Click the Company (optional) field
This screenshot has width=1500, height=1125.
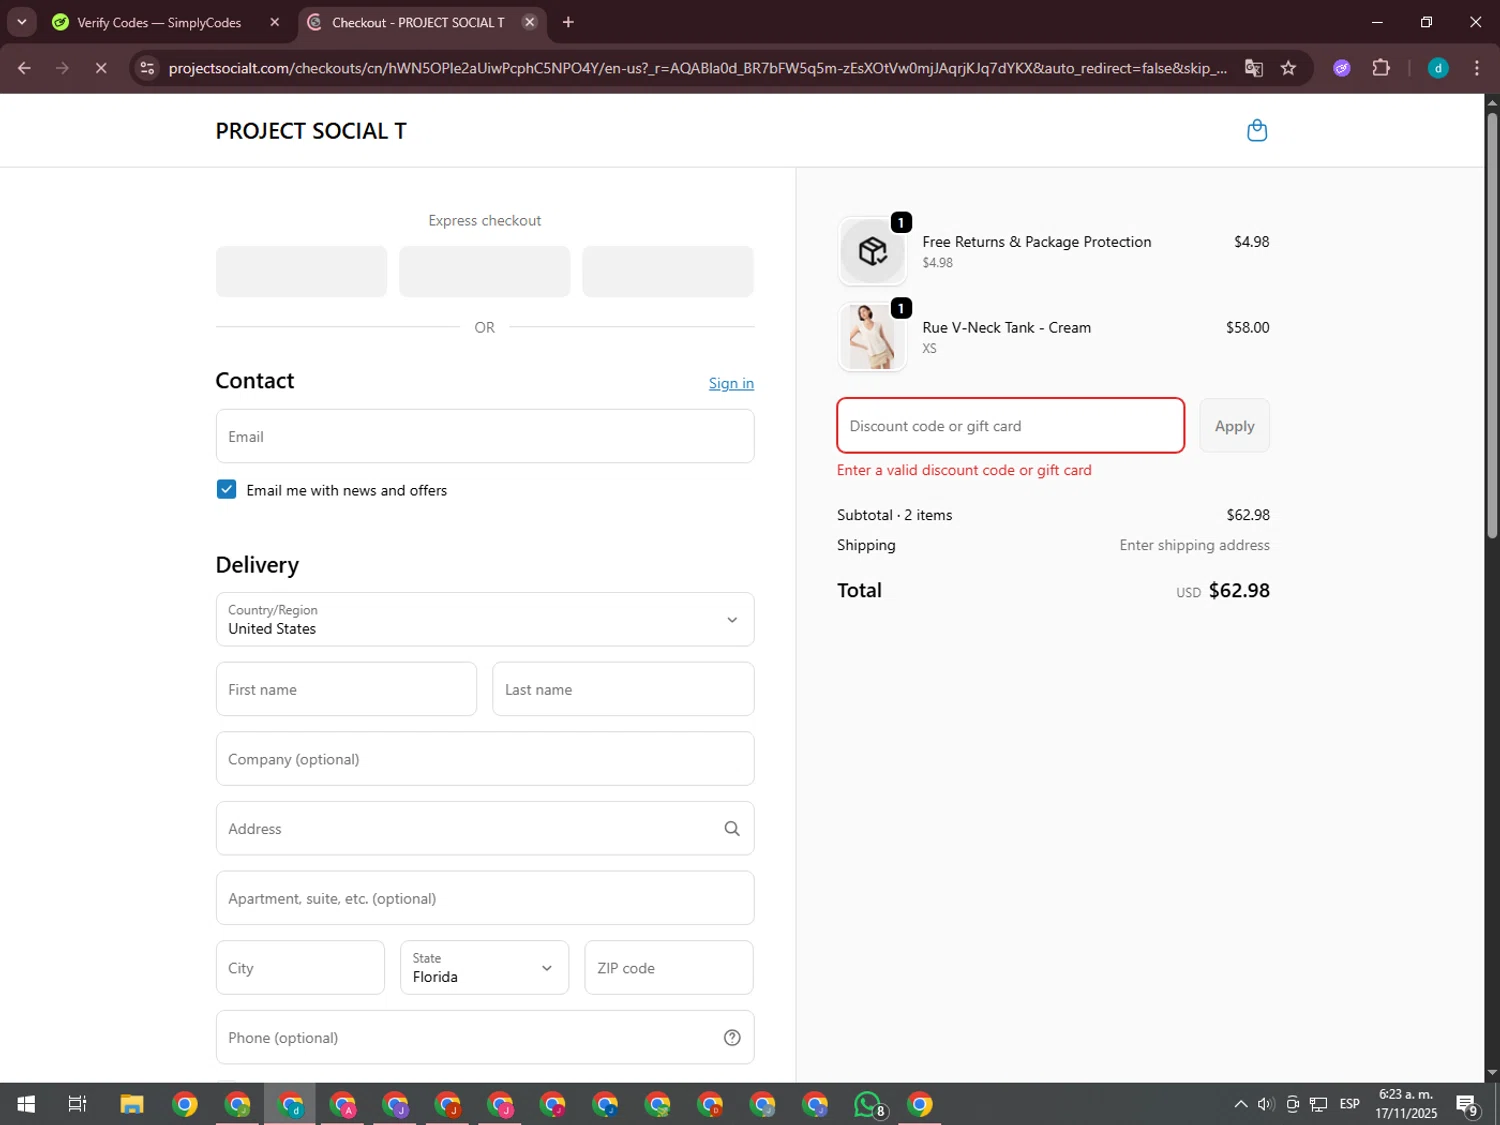(x=485, y=759)
